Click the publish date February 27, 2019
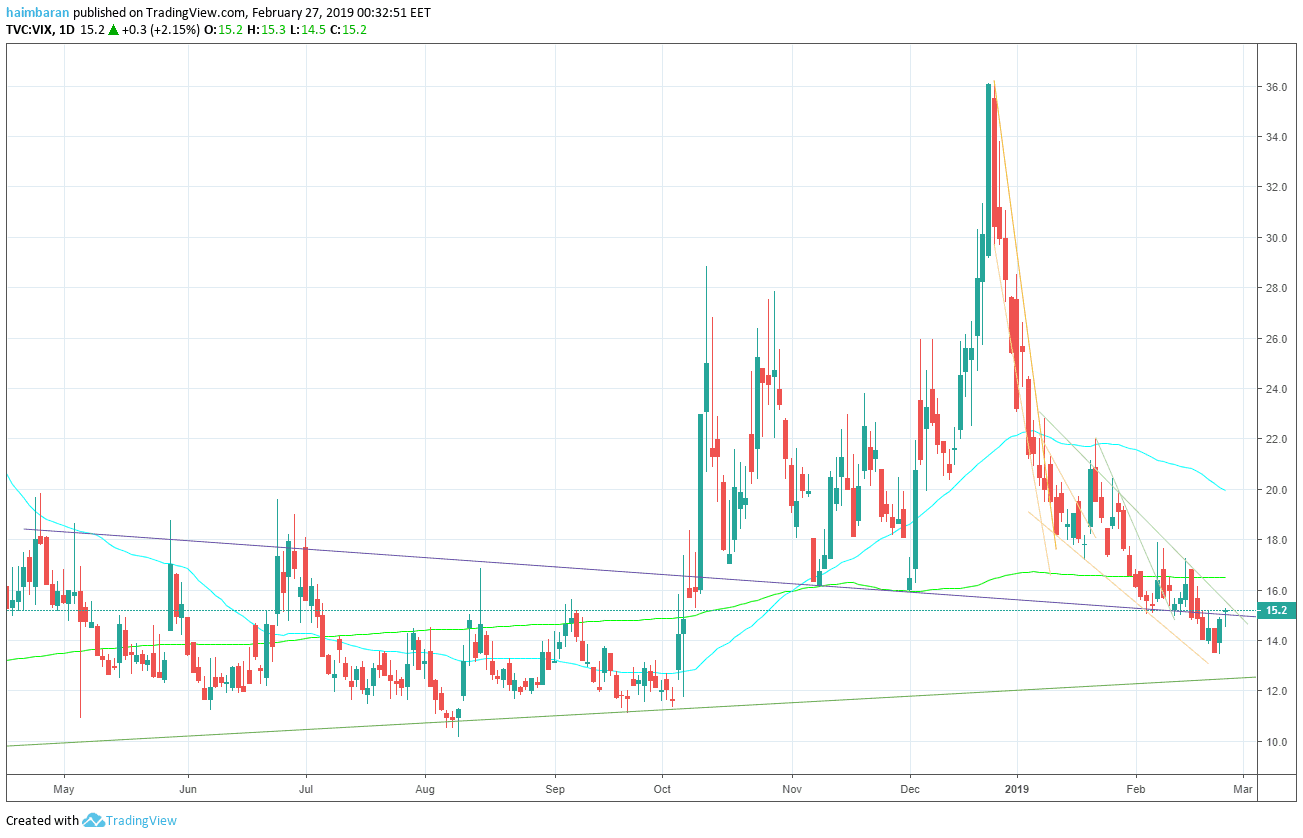This screenshot has width=1303, height=838. (x=303, y=12)
